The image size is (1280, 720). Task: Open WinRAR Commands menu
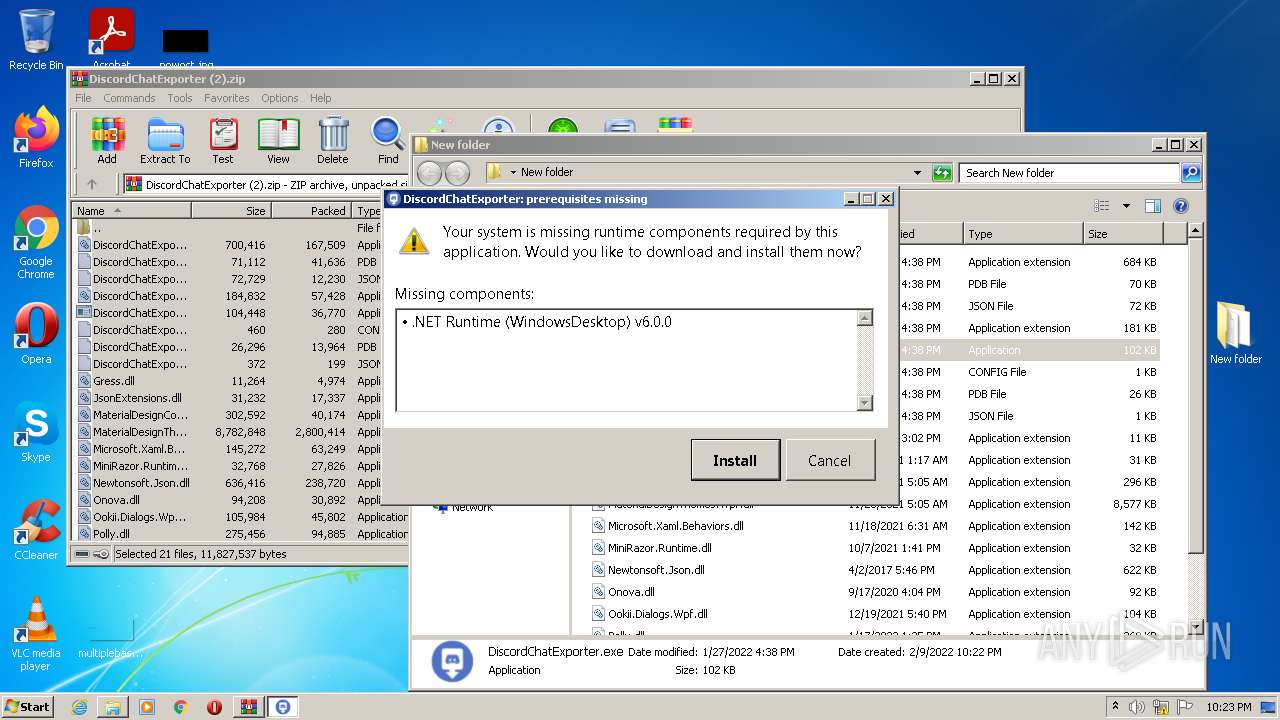click(129, 98)
